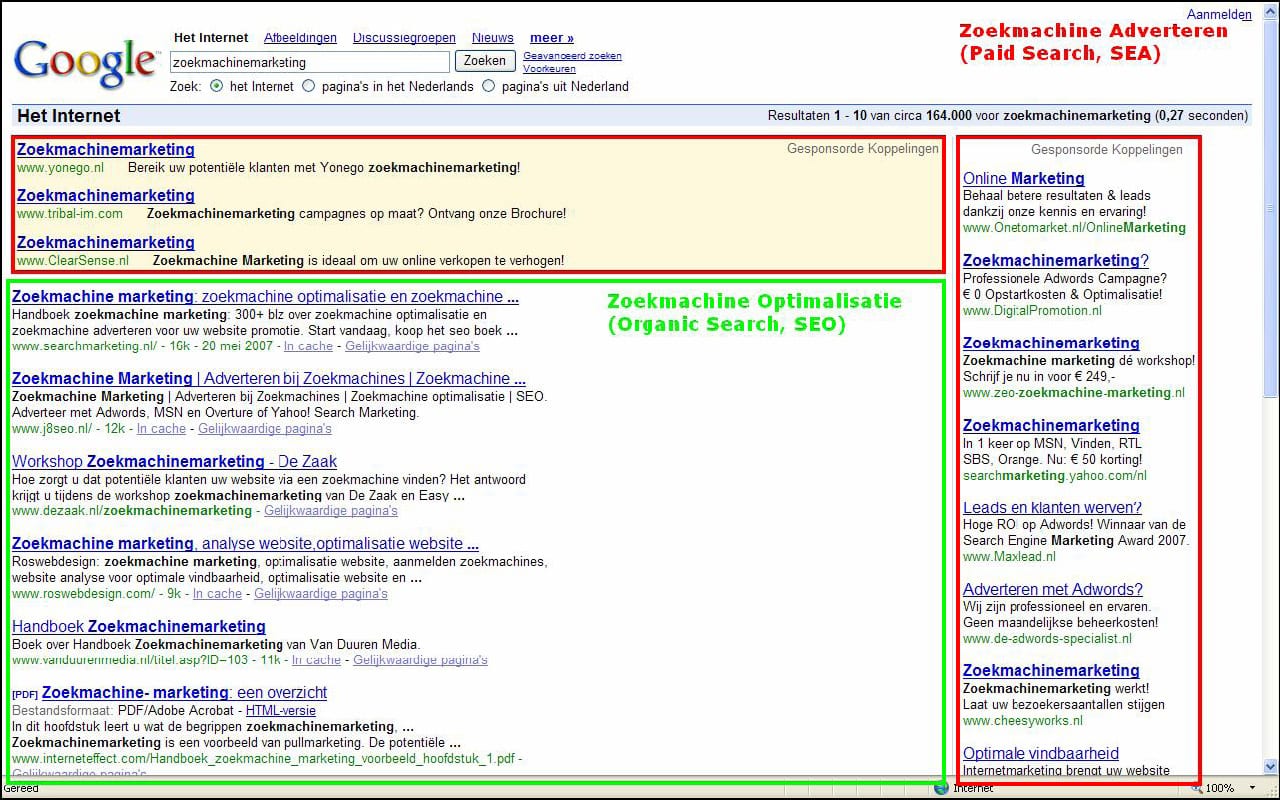The width and height of the screenshot is (1280, 800).
Task: Click the 'Gereed' status bar text
Action: [x=22, y=788]
